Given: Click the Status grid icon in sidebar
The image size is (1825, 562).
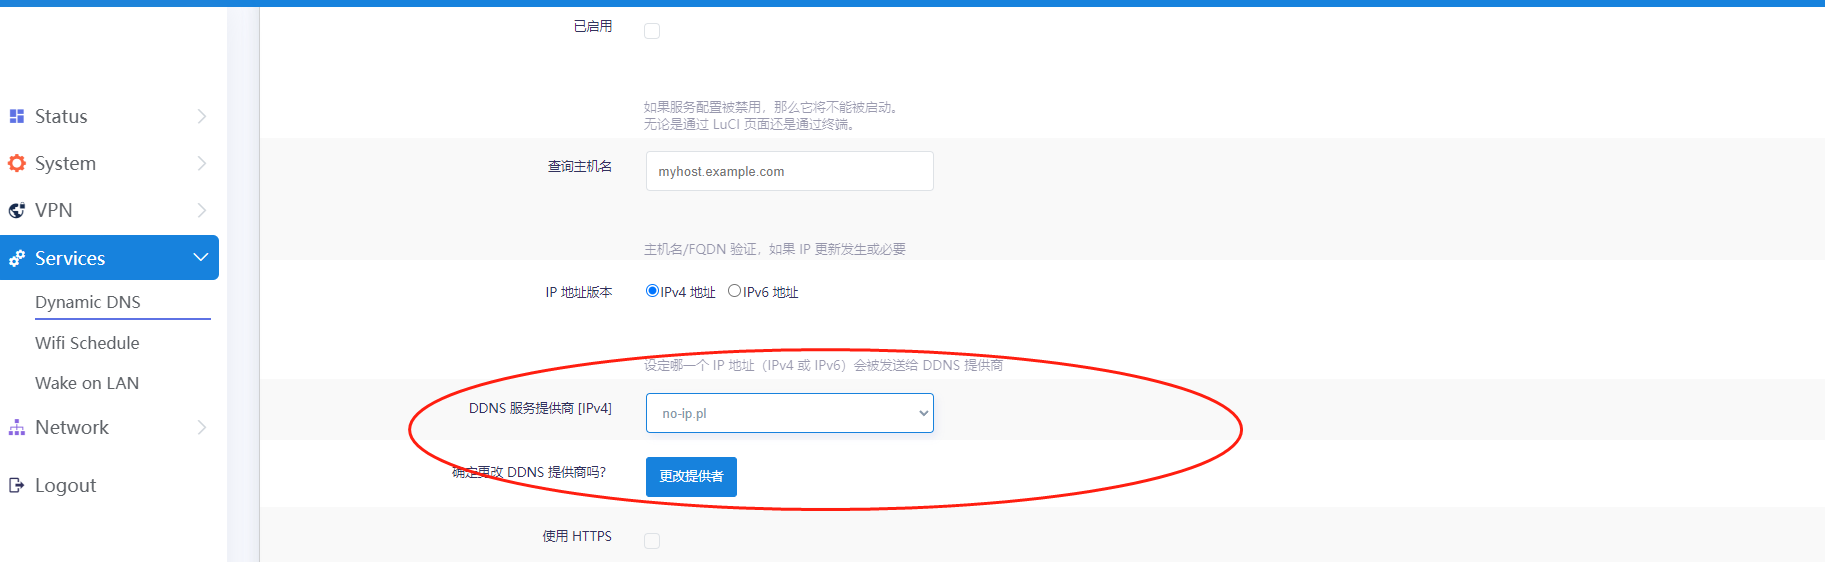Looking at the screenshot, I should (x=16, y=116).
